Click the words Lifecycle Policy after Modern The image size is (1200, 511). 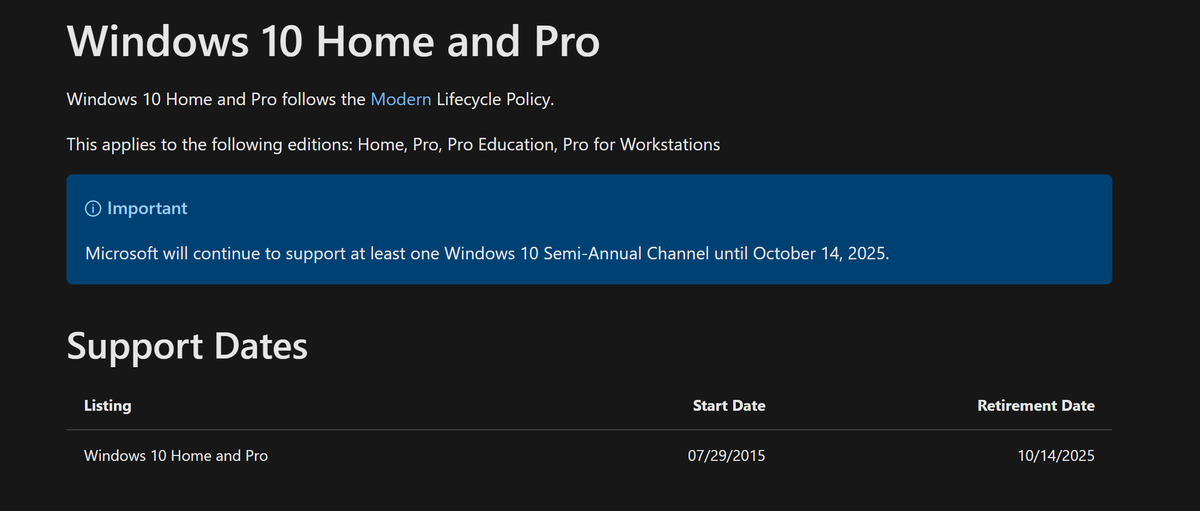[493, 99]
